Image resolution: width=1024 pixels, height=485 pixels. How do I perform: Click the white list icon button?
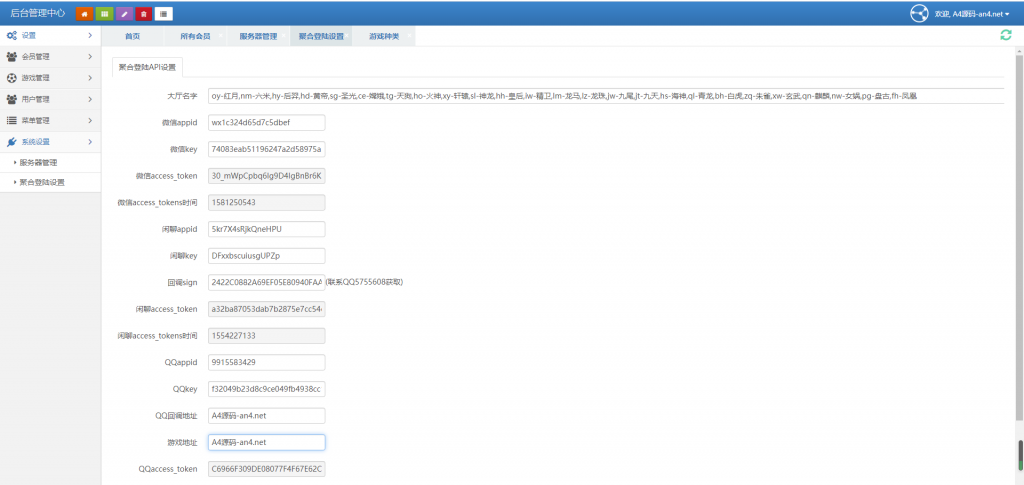pos(163,13)
